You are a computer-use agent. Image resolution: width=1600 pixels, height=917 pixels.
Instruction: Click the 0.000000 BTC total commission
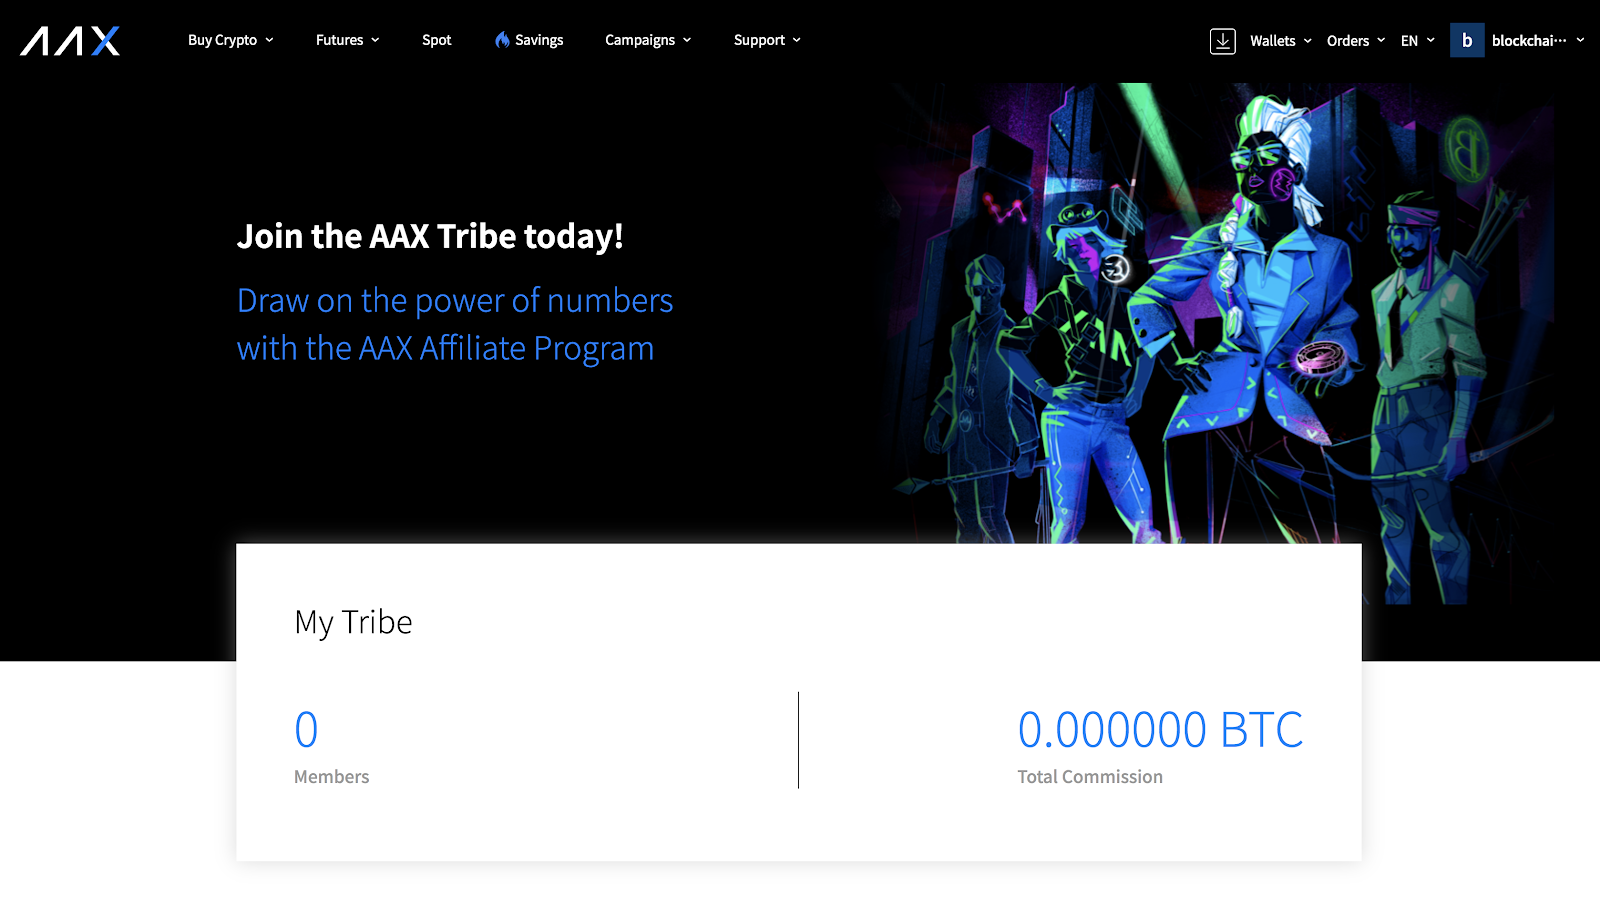pos(1160,729)
